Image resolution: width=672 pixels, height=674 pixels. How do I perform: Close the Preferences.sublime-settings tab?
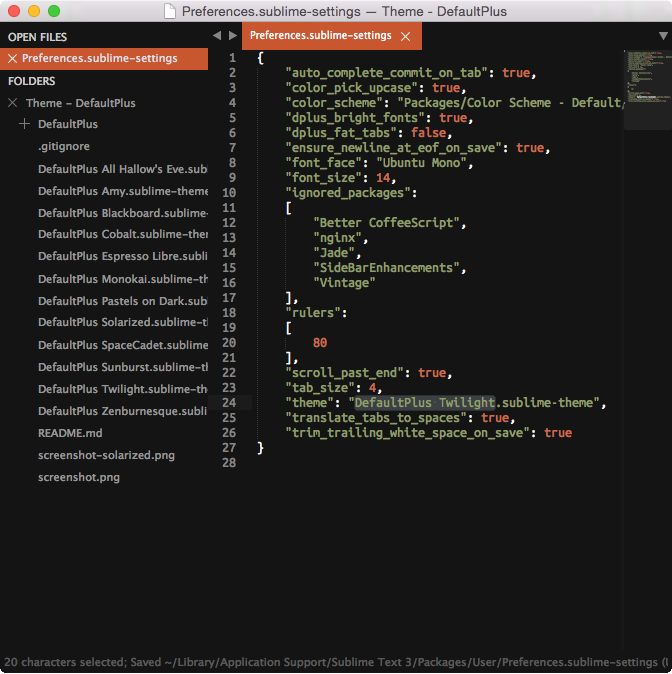coord(405,37)
